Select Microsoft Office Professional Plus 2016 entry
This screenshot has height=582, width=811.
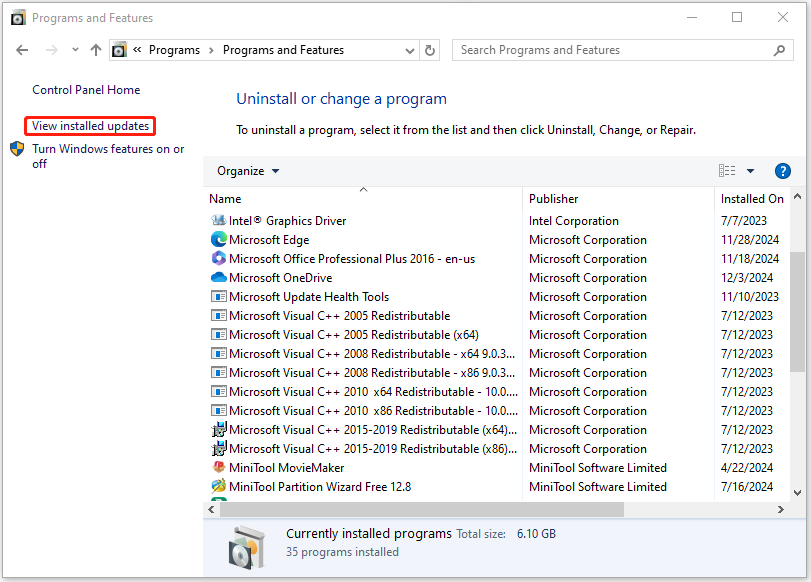352,259
